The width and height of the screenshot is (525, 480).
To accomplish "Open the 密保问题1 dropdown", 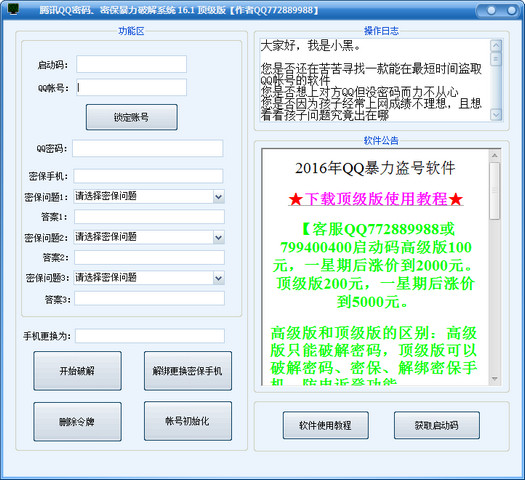I will point(218,197).
